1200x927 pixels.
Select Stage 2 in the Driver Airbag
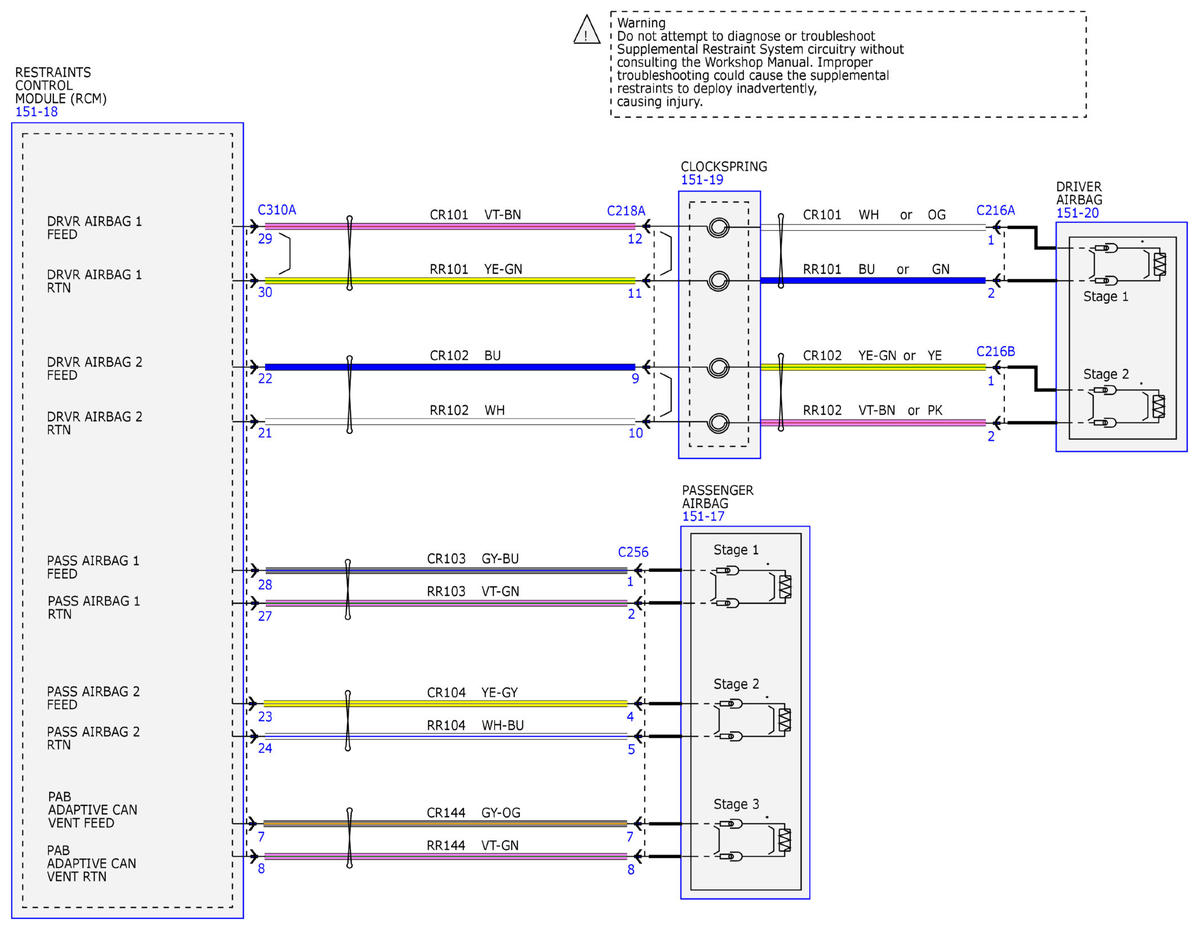(1106, 374)
